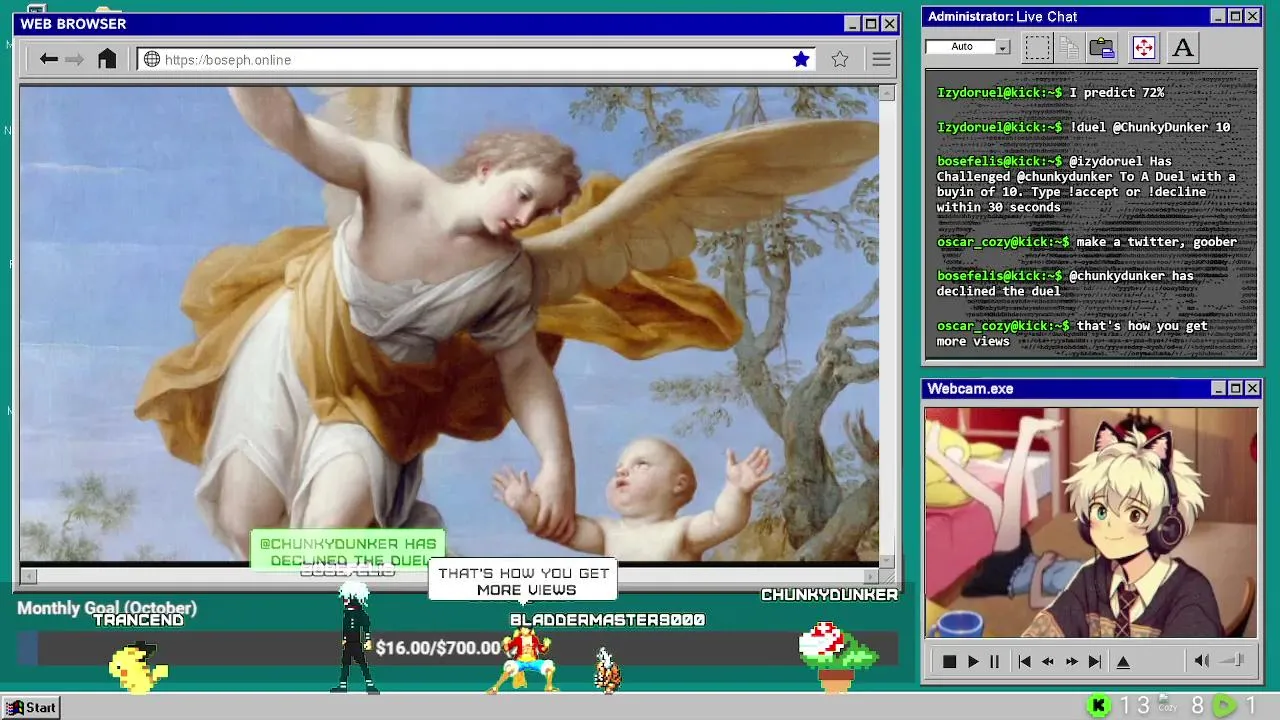Click the globe icon in address bar
The width and height of the screenshot is (1280, 720).
click(152, 59)
